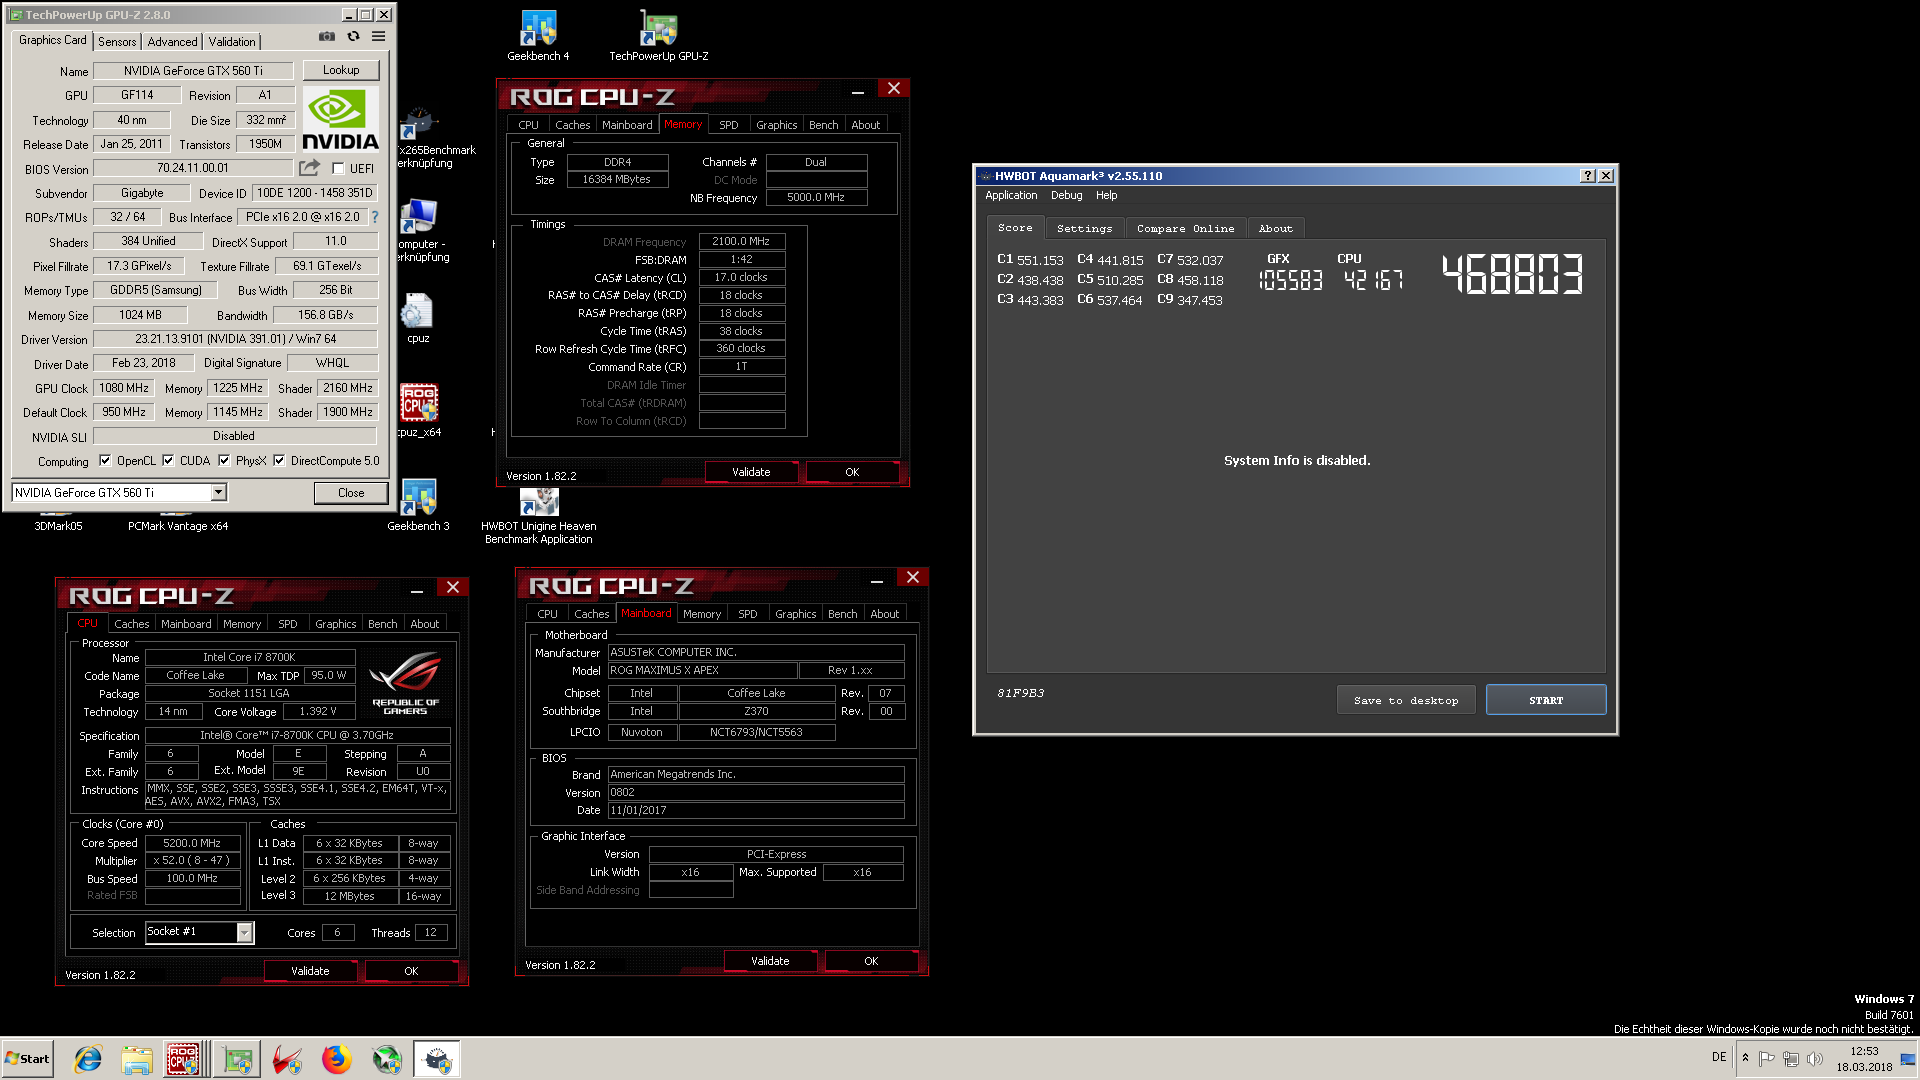The image size is (1920, 1080).
Task: Open the Geekbench 3 desktop shortcut
Action: tap(418, 505)
